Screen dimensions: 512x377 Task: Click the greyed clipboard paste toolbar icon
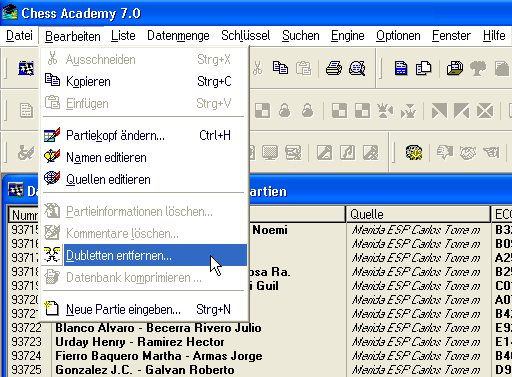(x=303, y=68)
